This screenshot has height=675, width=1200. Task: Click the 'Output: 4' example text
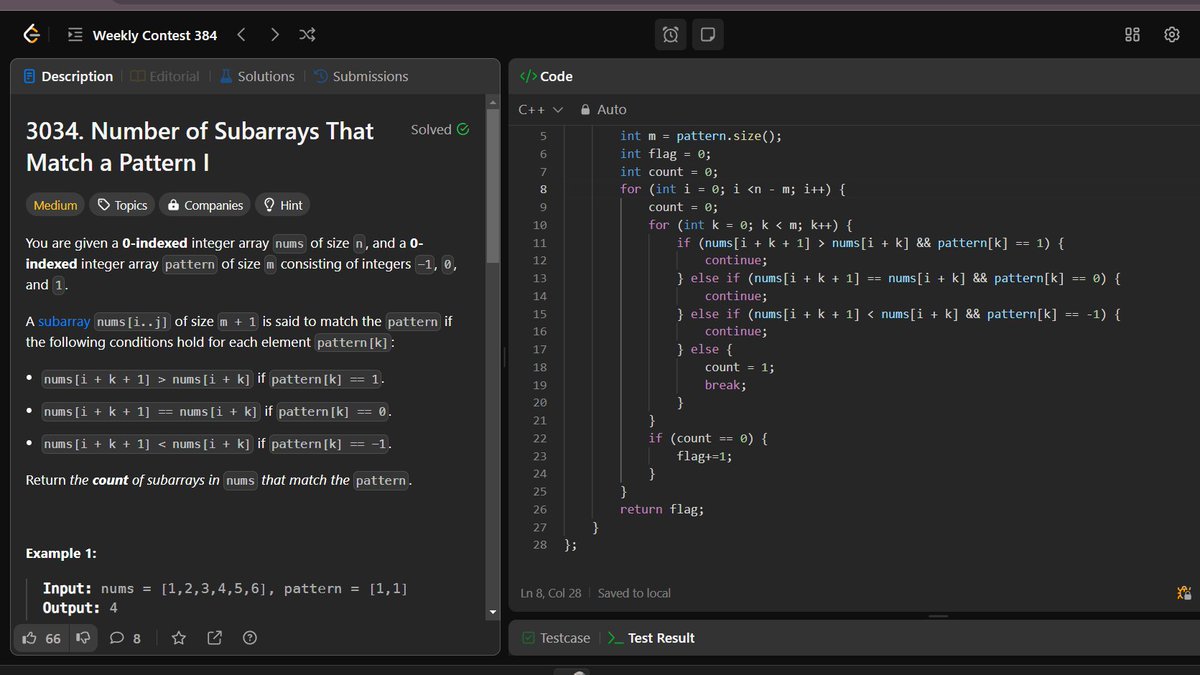click(80, 608)
